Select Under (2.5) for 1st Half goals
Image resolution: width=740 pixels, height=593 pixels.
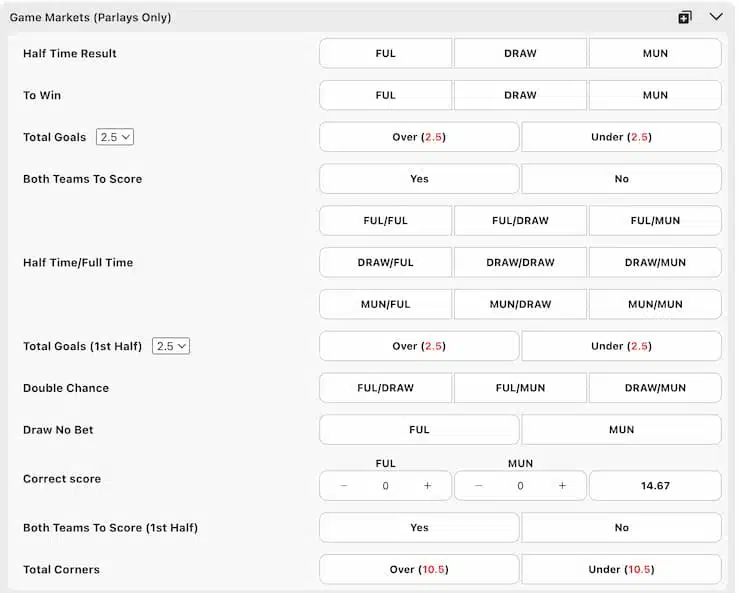(x=622, y=346)
